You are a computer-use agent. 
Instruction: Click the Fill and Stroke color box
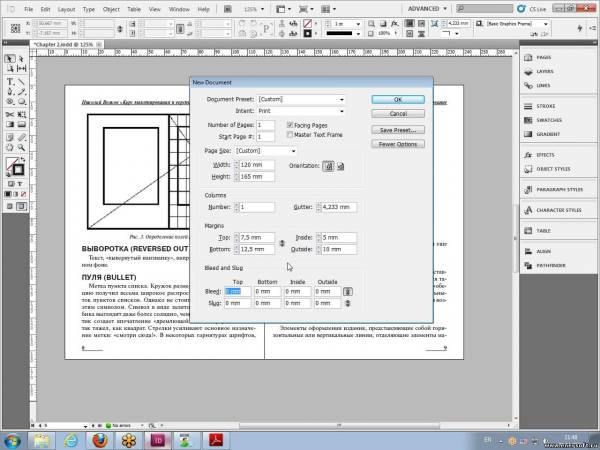15,166
